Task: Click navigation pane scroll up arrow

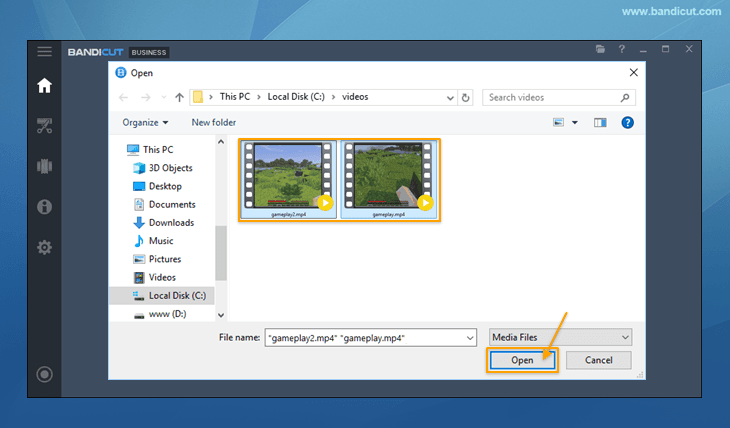Action: (221, 142)
